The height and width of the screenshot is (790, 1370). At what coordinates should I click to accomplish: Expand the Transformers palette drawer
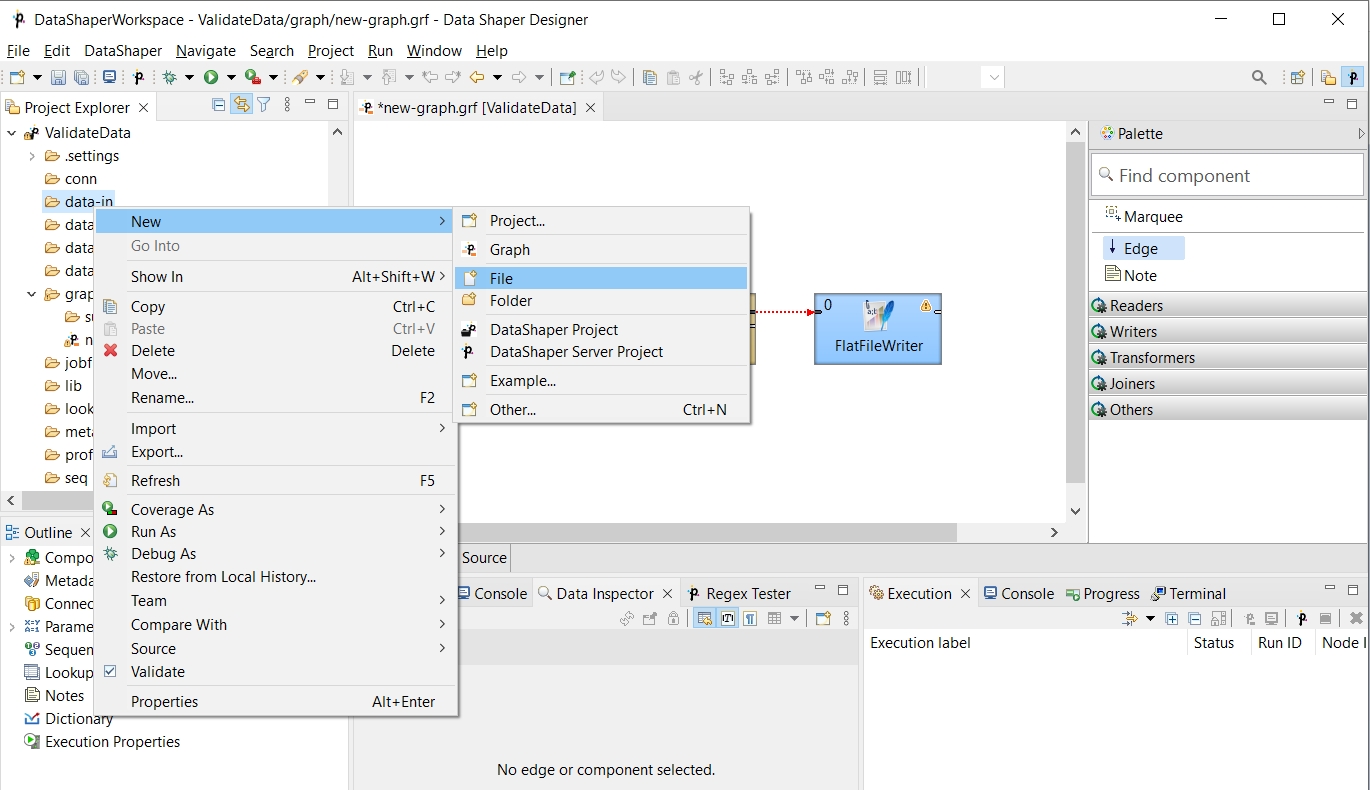pyautogui.click(x=1228, y=357)
